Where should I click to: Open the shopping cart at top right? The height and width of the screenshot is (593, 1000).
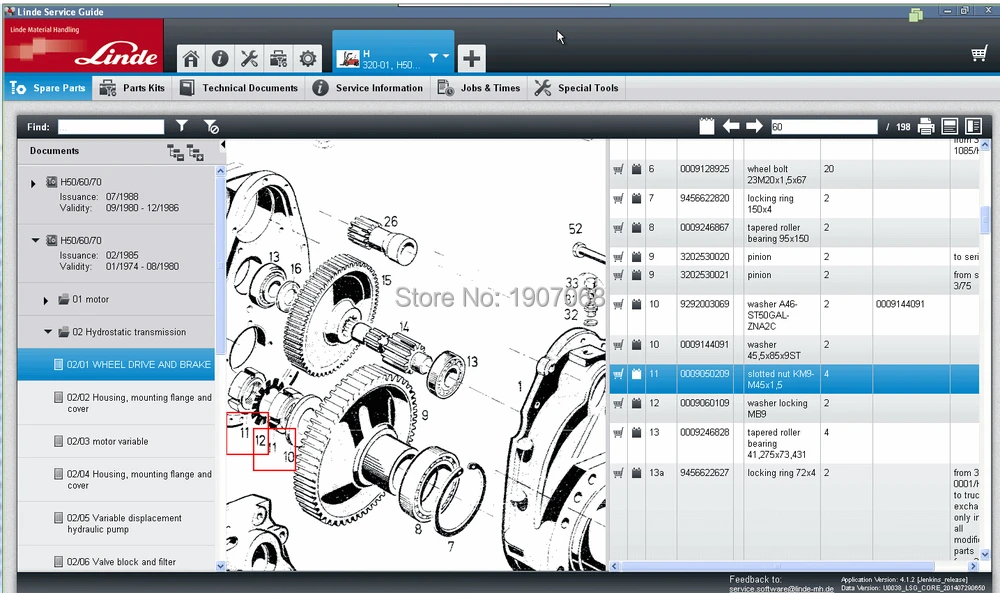coord(979,54)
